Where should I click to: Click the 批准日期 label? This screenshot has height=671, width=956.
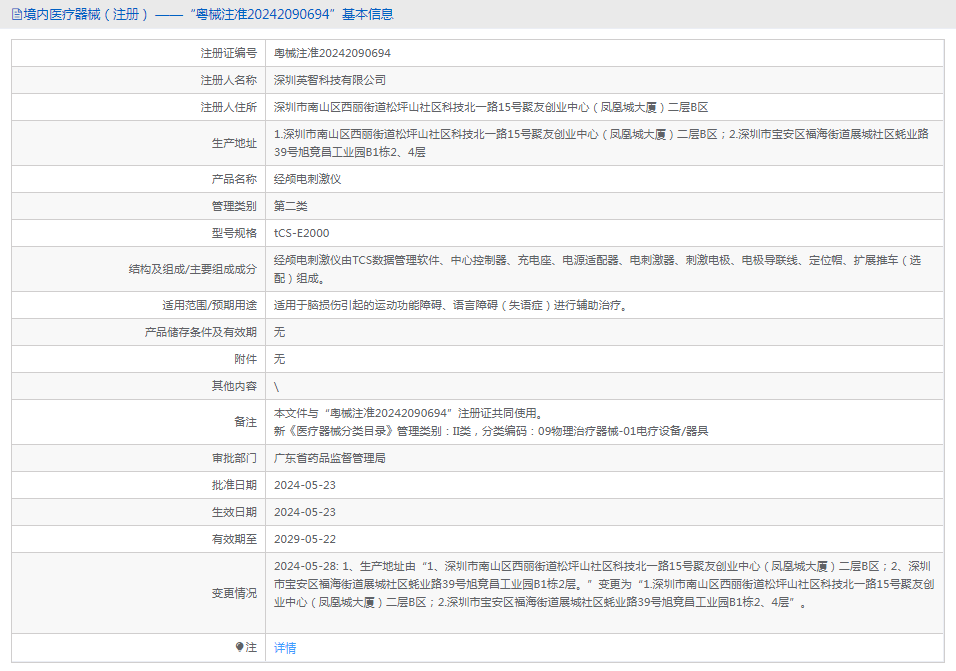click(x=235, y=485)
